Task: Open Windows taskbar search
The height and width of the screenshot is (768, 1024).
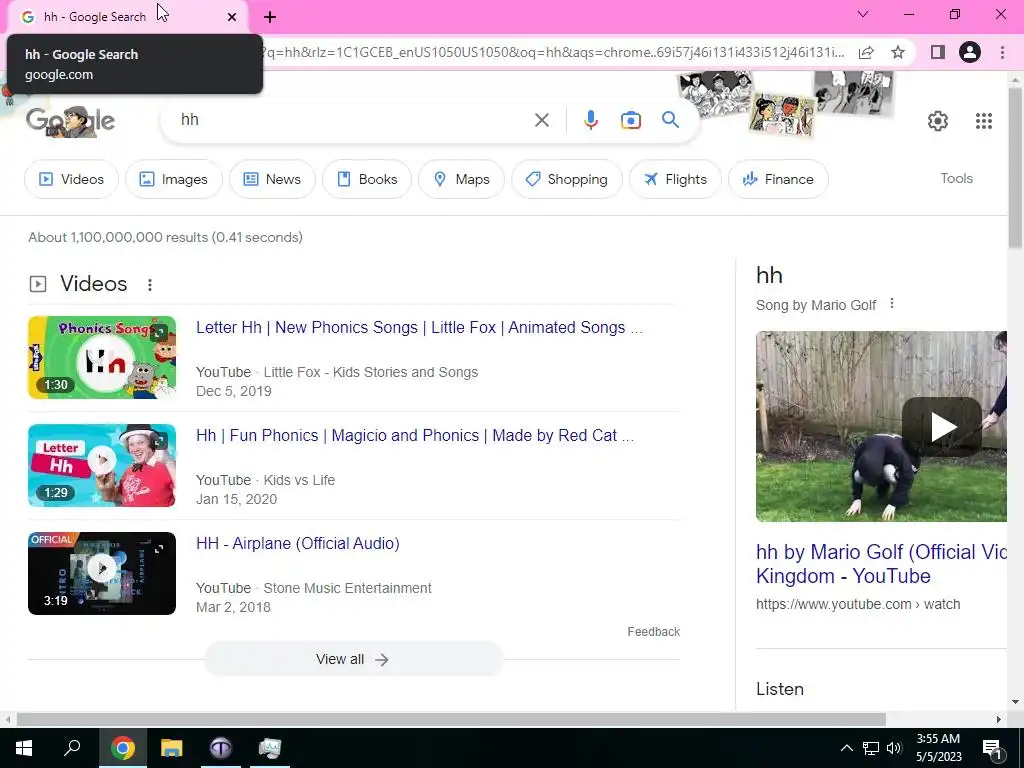Action: tap(72, 748)
